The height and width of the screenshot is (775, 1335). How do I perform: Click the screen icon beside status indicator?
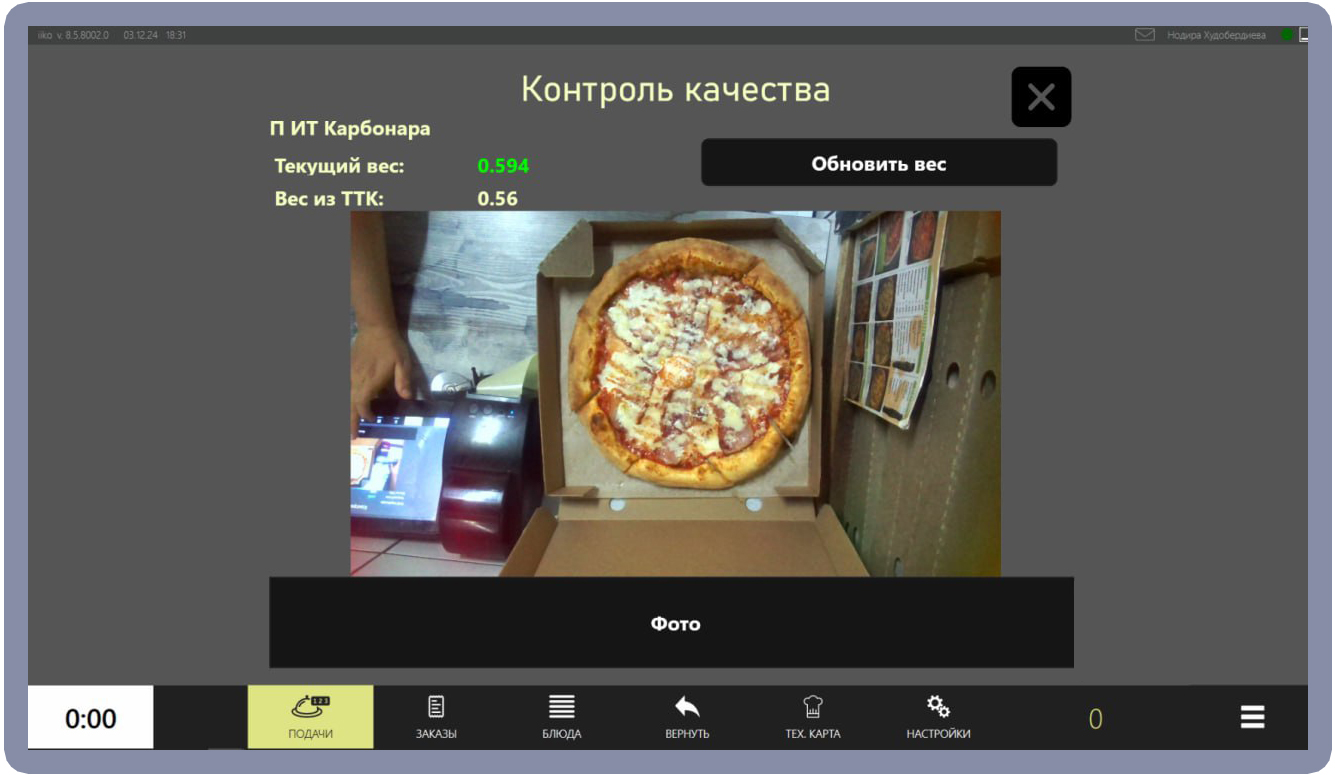coord(1303,33)
